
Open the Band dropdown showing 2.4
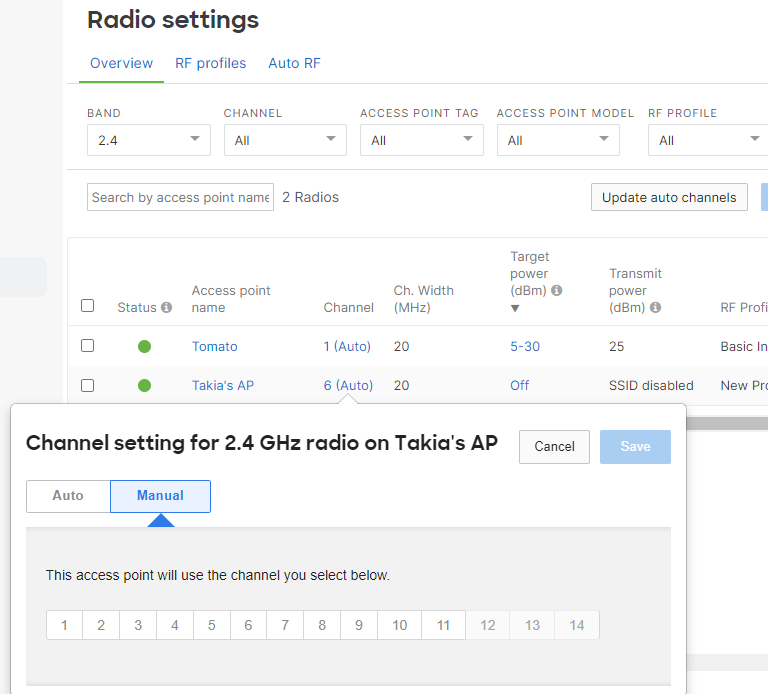coord(149,140)
